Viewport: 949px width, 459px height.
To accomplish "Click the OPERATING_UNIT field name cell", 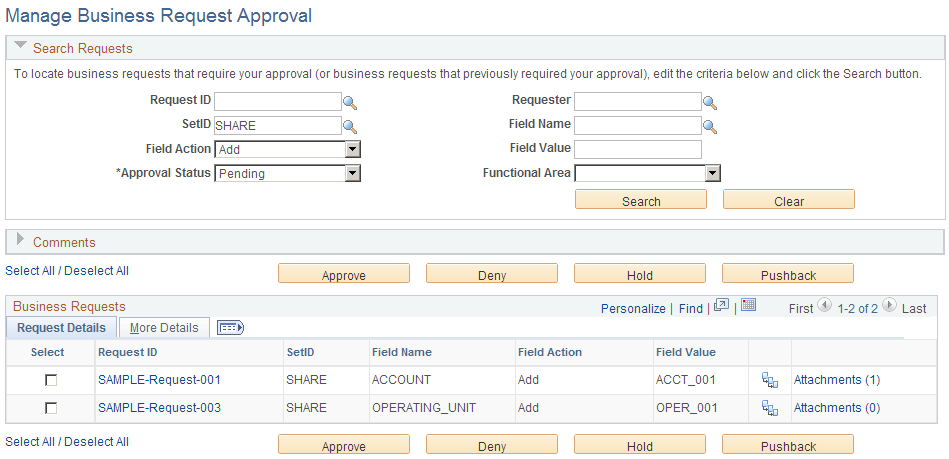I will click(x=424, y=408).
